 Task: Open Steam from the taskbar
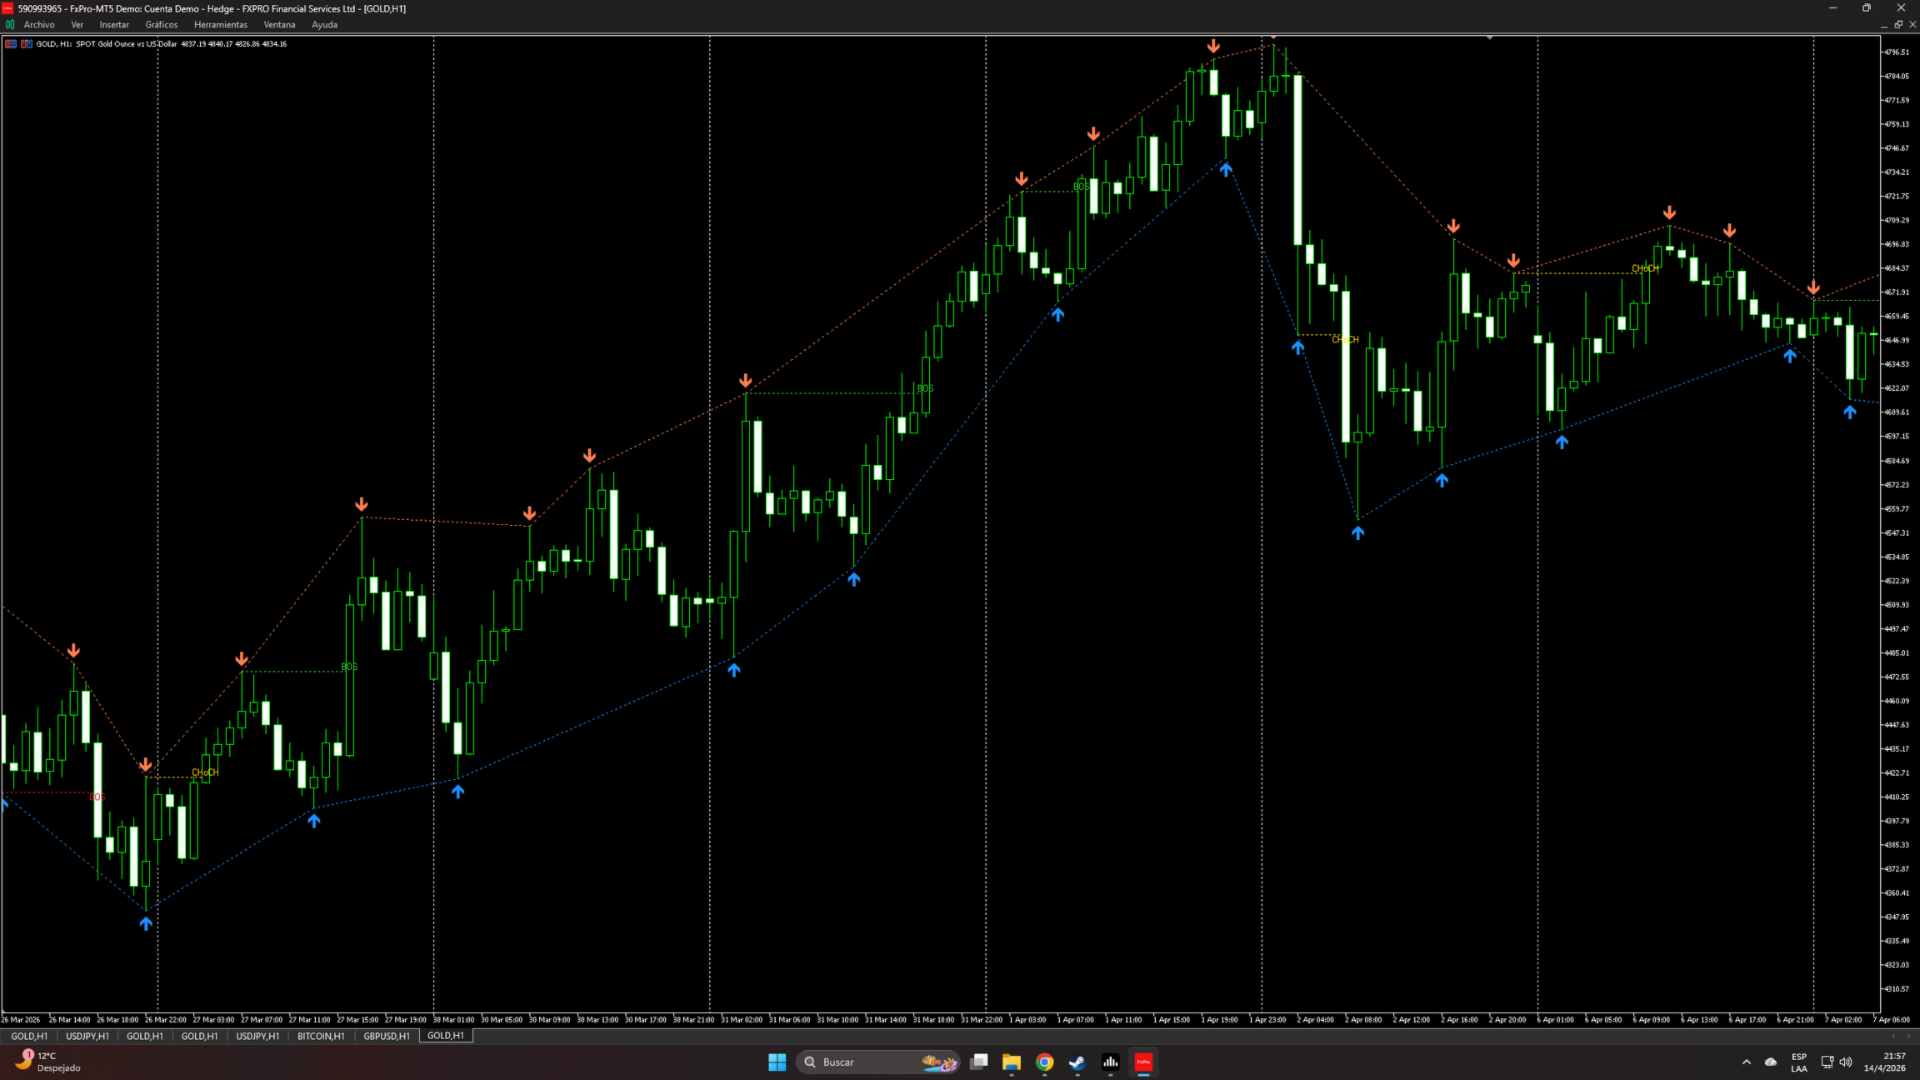pyautogui.click(x=1077, y=1062)
